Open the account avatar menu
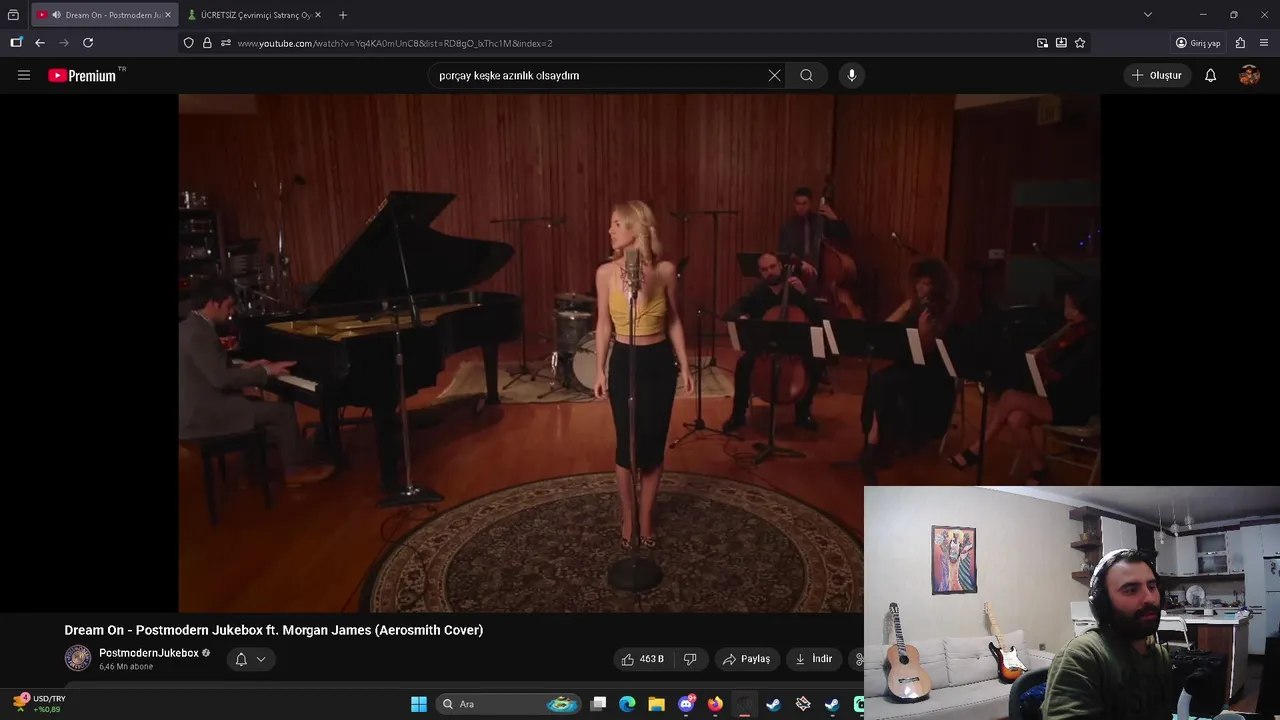The image size is (1280, 720). 1249,75
